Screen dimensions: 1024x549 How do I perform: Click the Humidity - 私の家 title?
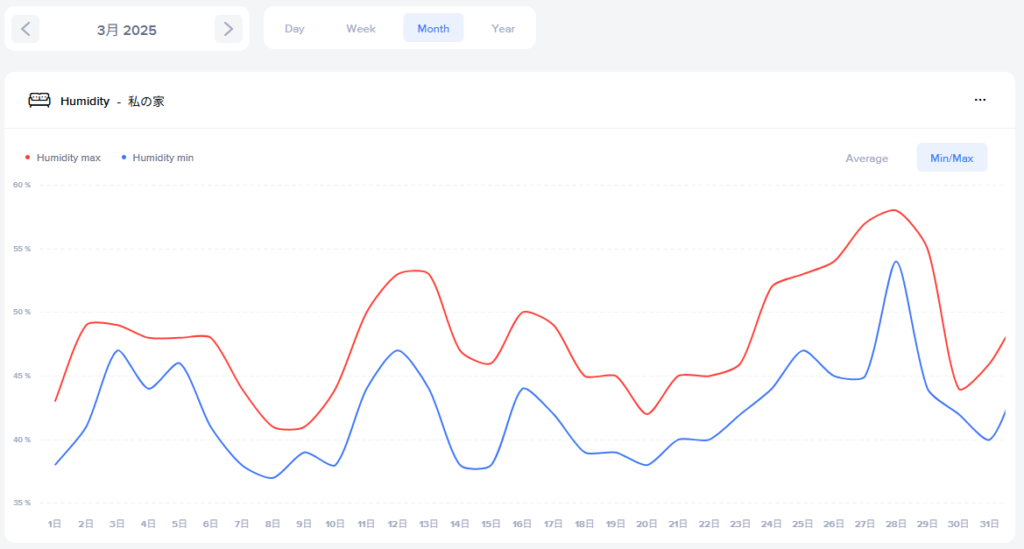tap(112, 101)
